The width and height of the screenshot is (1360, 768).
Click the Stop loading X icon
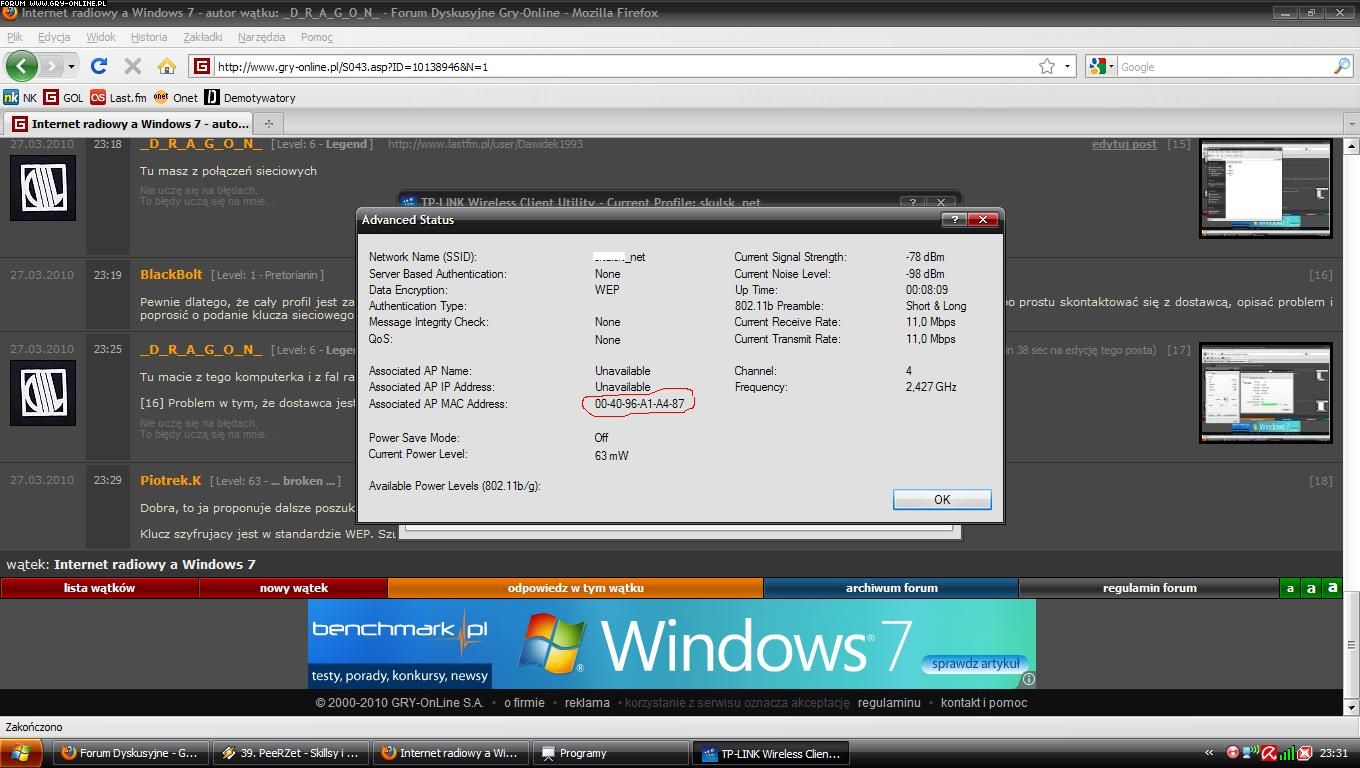[x=132, y=66]
